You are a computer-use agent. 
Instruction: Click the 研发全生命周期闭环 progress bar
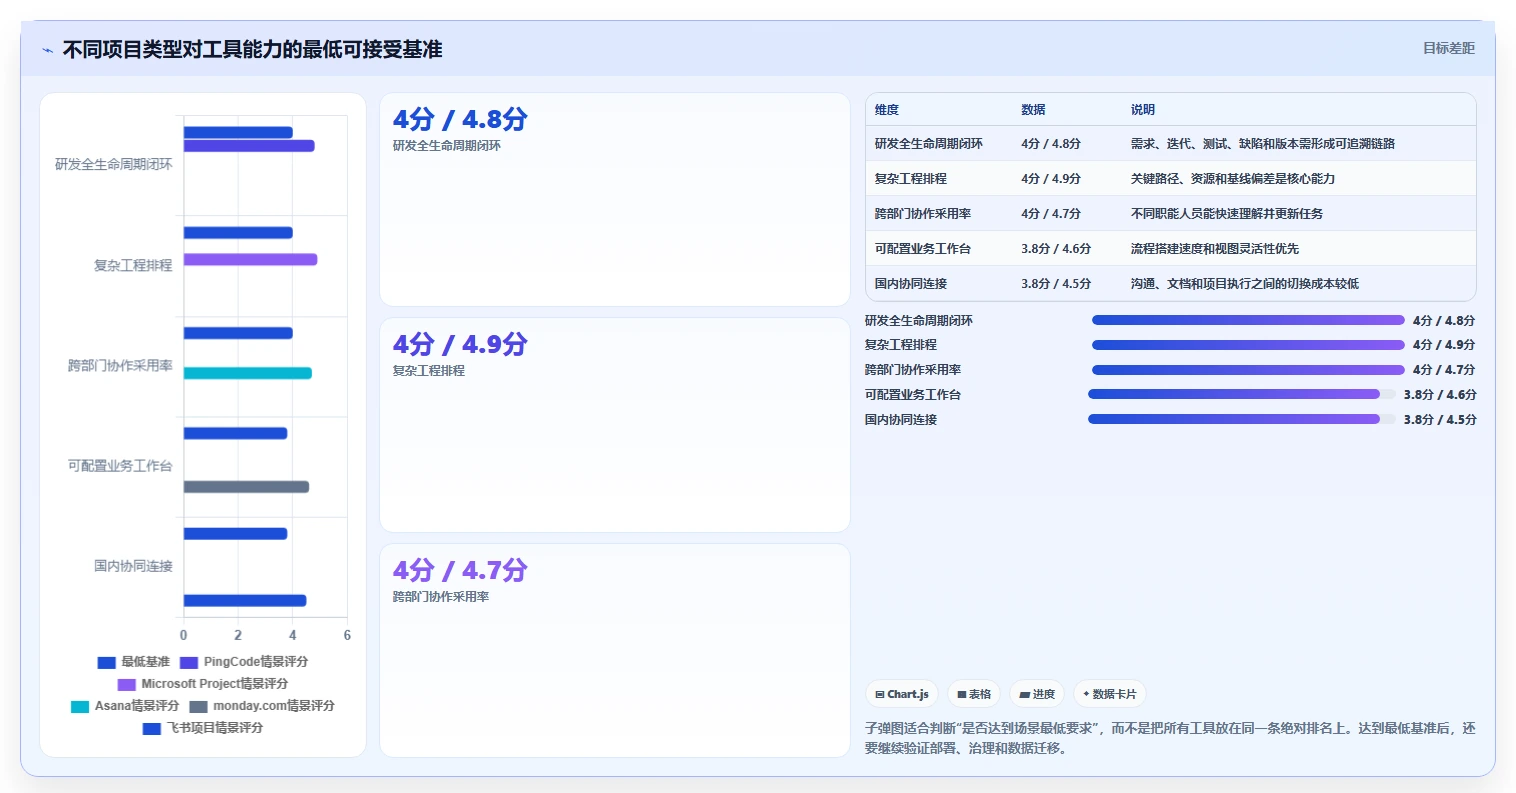click(1248, 320)
